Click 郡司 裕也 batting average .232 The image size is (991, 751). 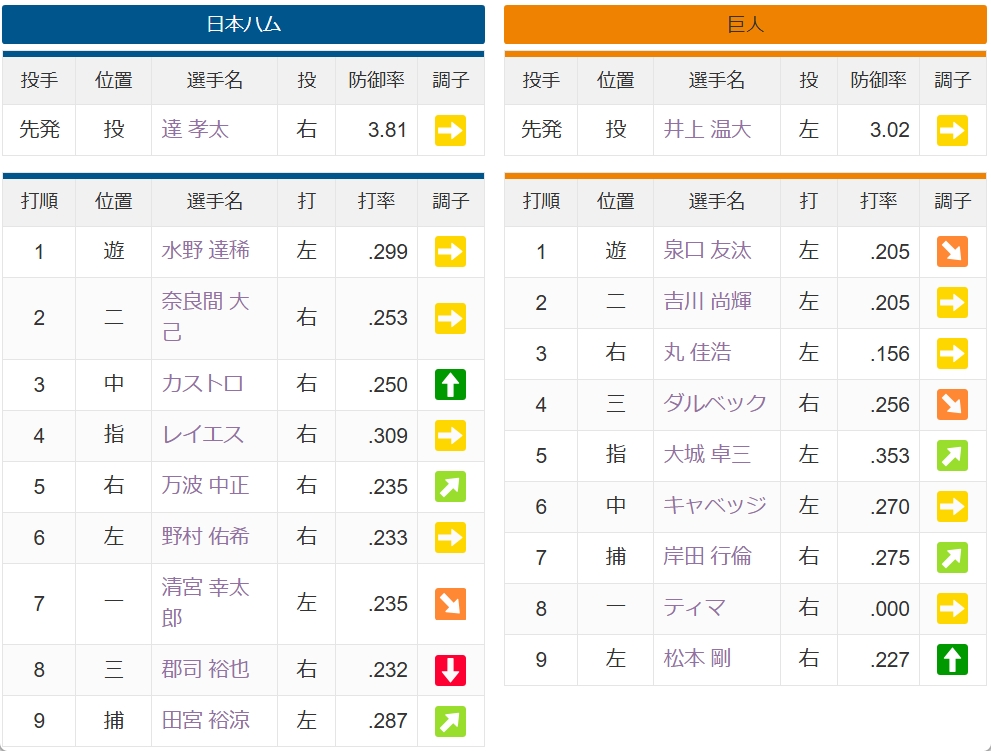[x=388, y=670]
